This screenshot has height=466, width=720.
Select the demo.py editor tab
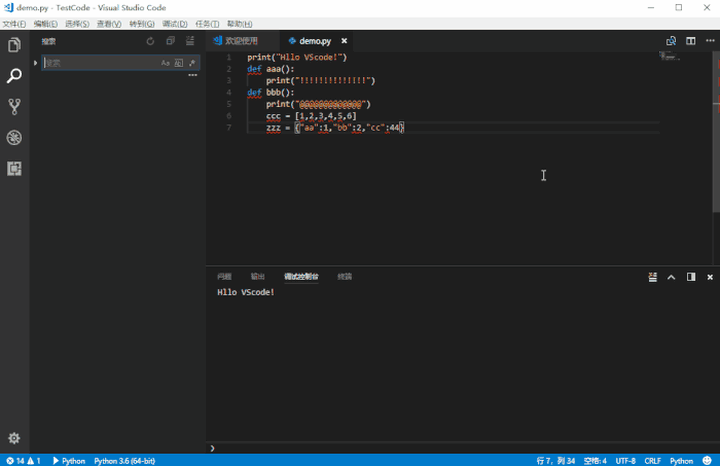[x=315, y=41]
